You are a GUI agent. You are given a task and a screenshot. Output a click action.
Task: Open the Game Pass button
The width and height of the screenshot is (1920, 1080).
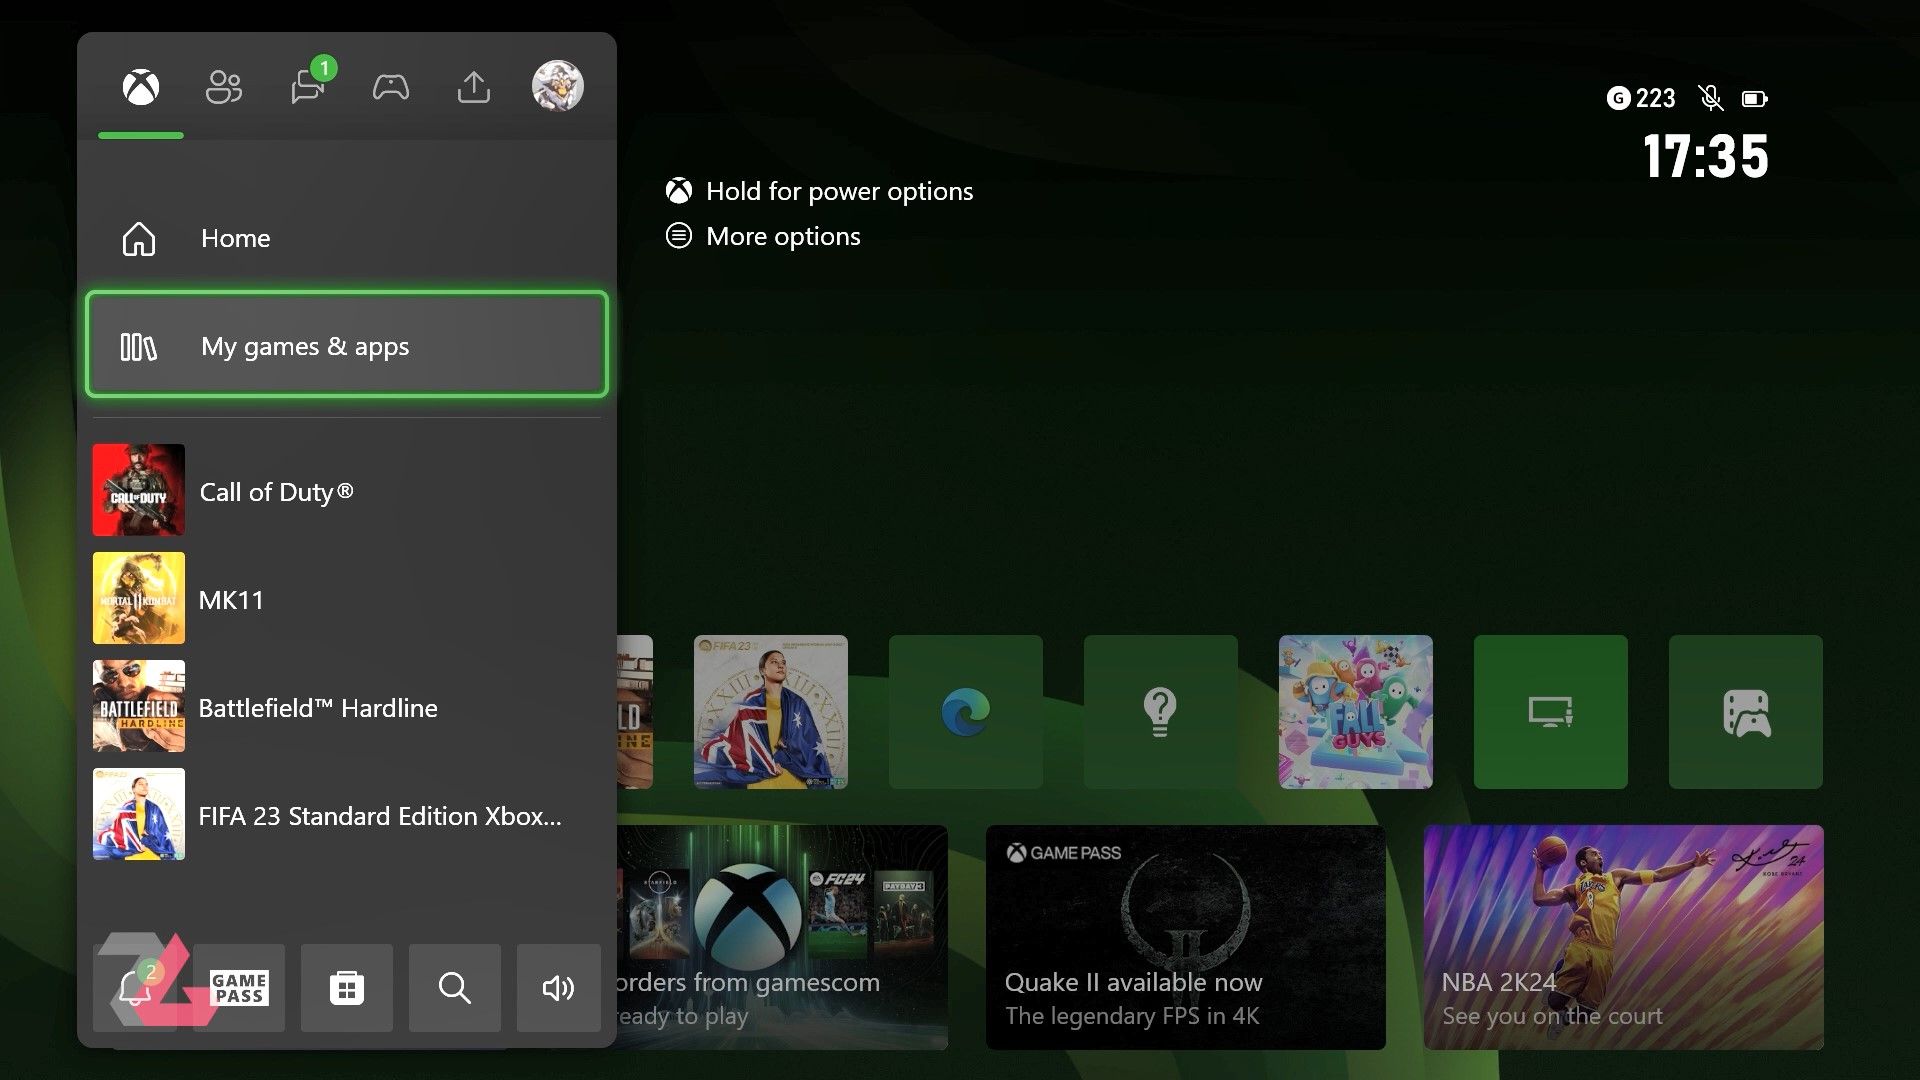pos(239,988)
